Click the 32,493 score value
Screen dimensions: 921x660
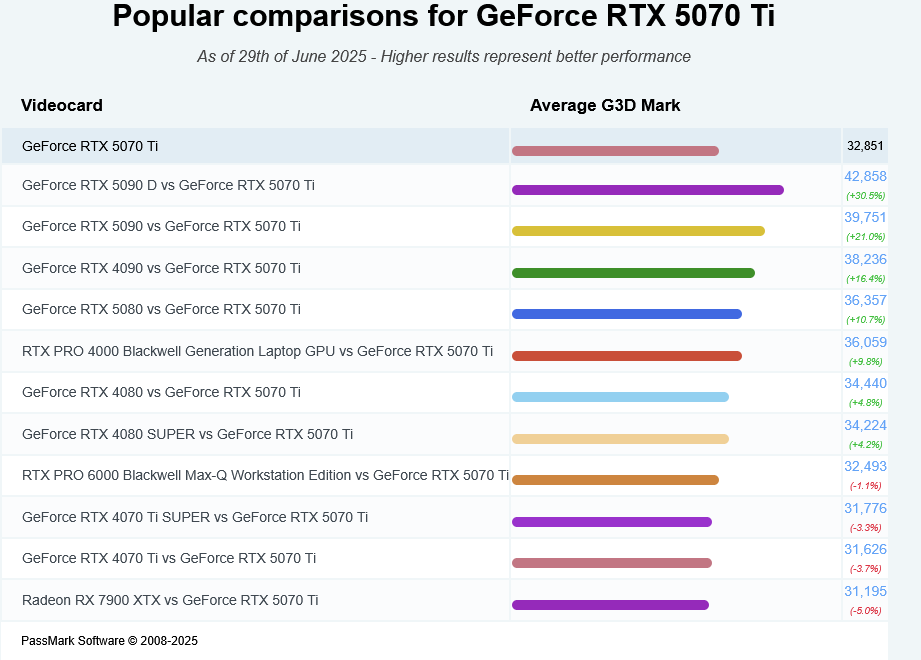click(x=865, y=467)
